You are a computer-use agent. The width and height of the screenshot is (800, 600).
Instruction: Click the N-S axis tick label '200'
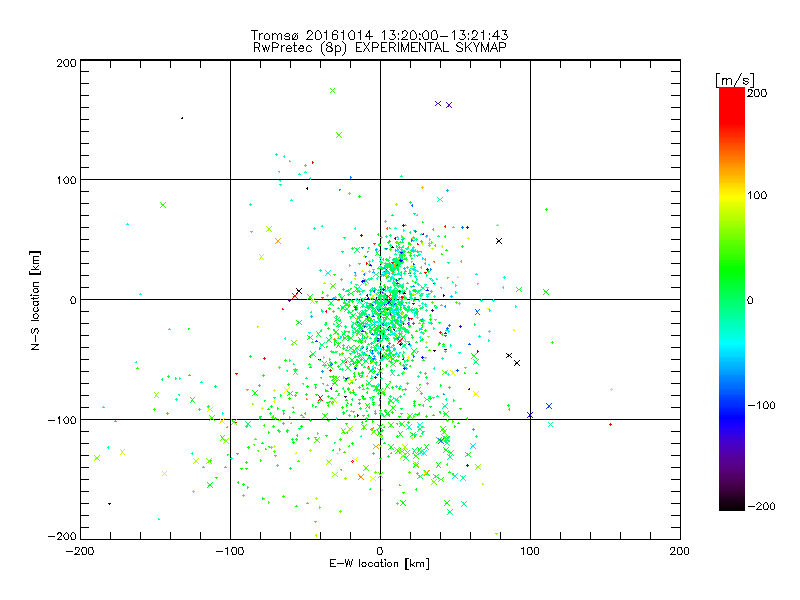(x=67, y=63)
